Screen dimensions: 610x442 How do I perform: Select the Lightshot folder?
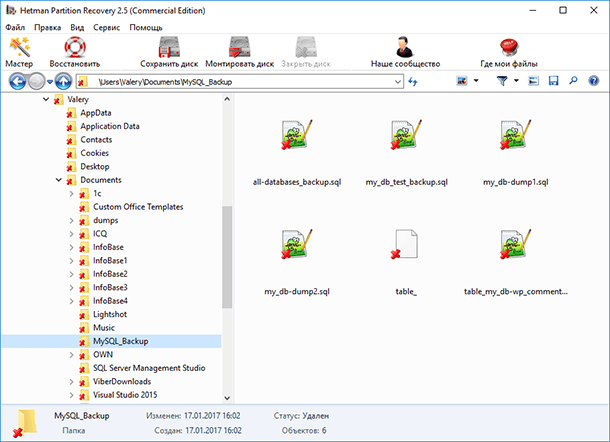(x=110, y=314)
